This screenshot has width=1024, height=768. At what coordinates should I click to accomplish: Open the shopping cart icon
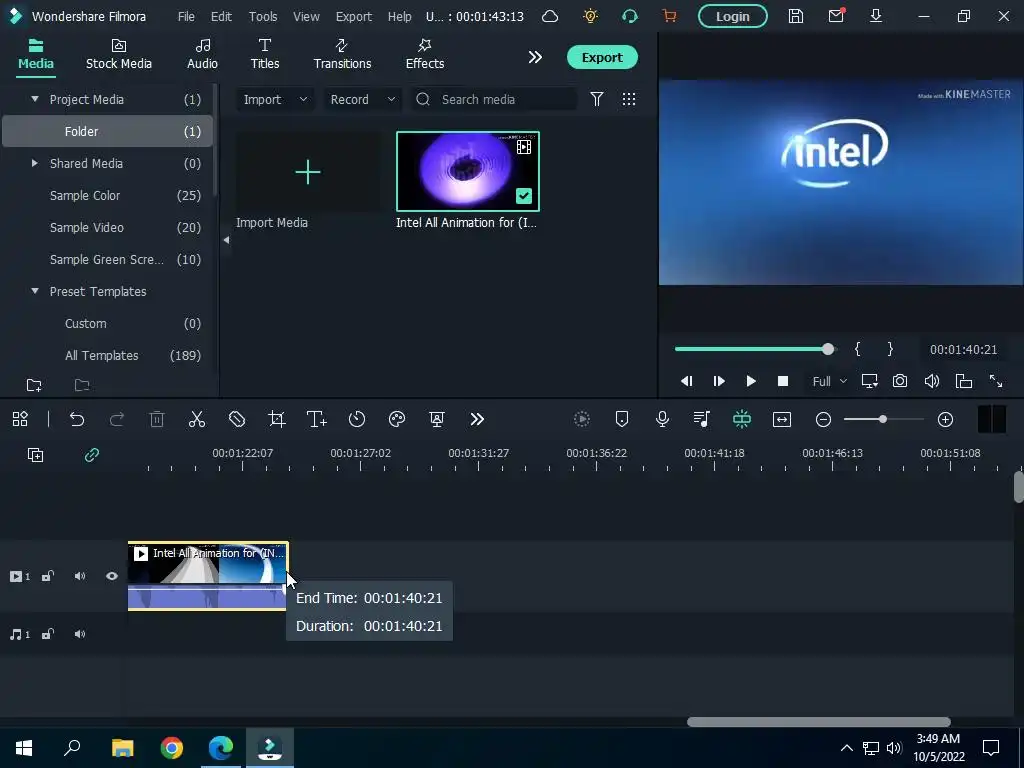(669, 16)
